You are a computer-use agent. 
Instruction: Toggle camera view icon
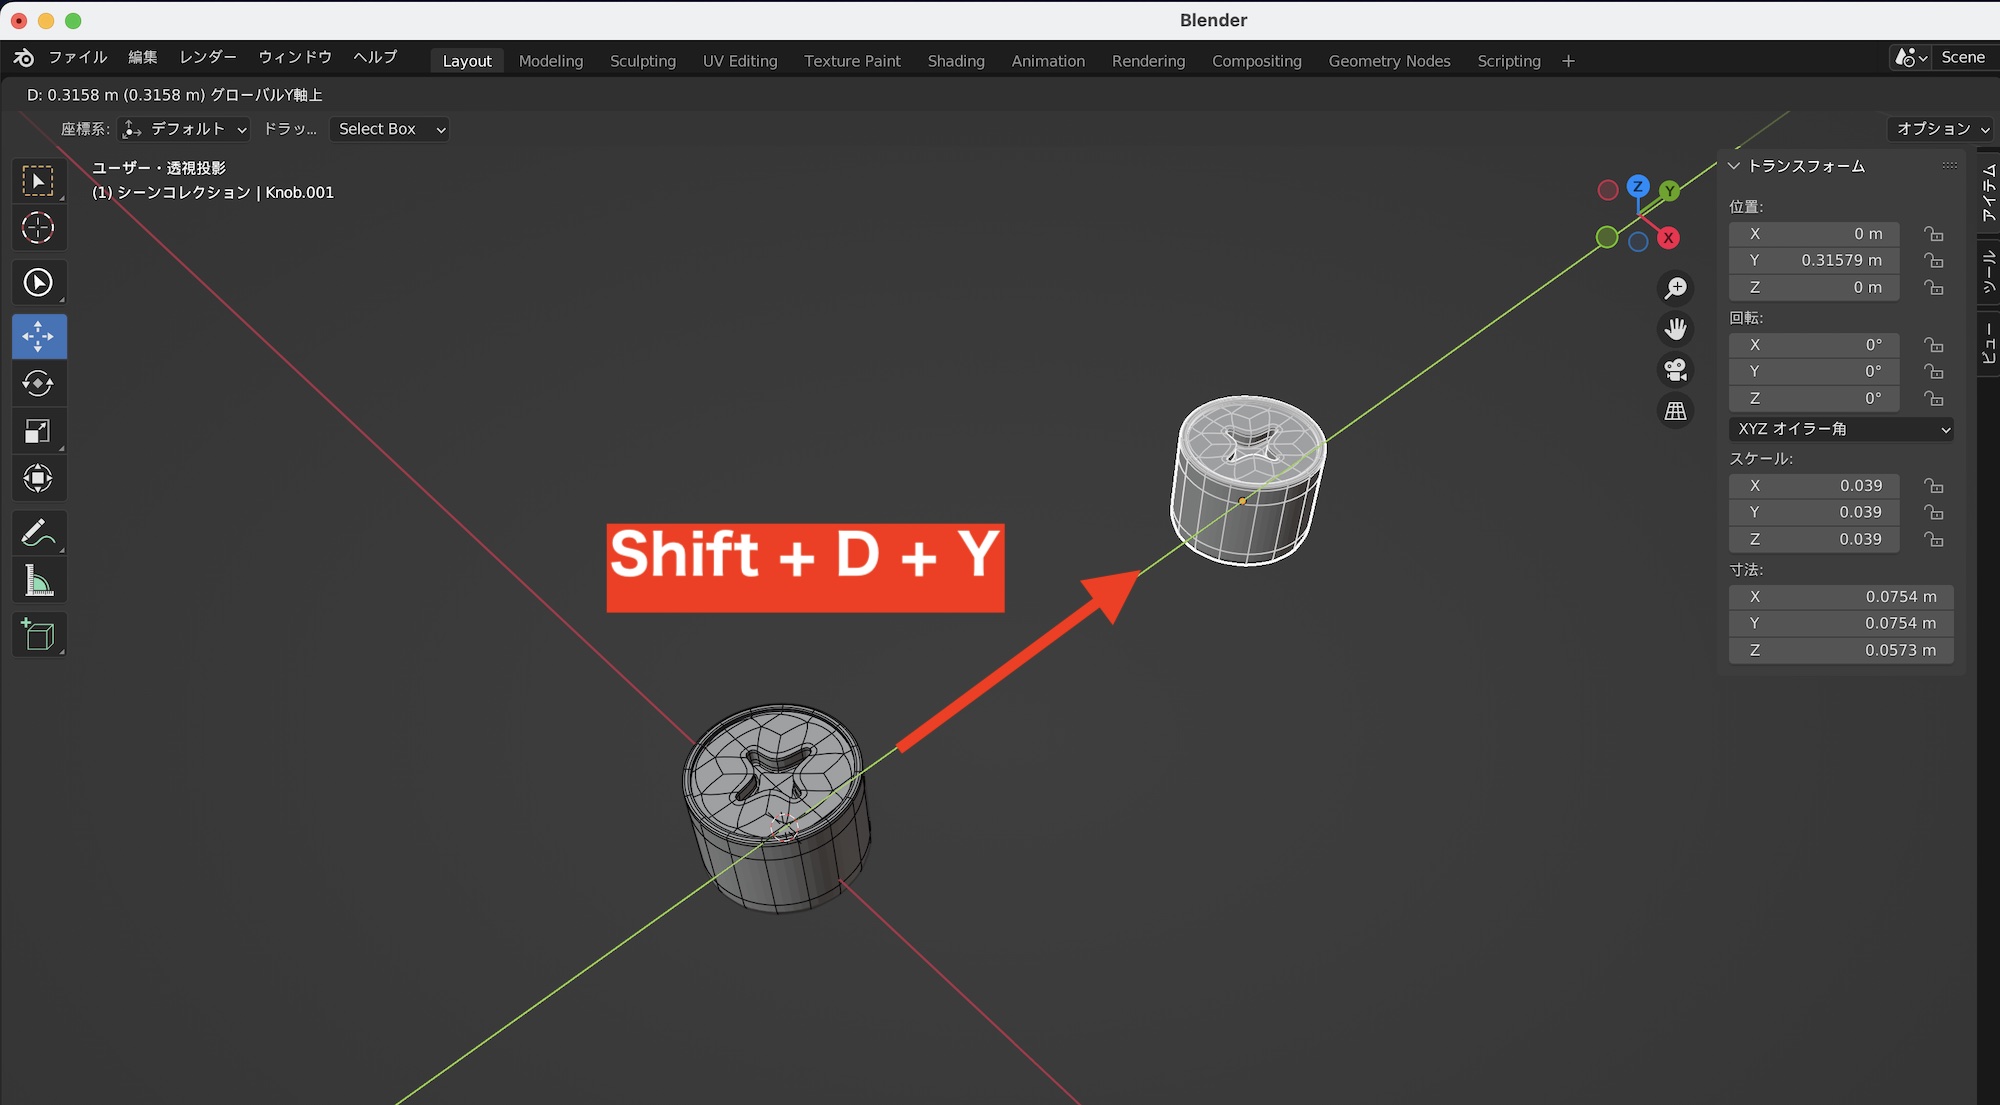coord(1676,370)
